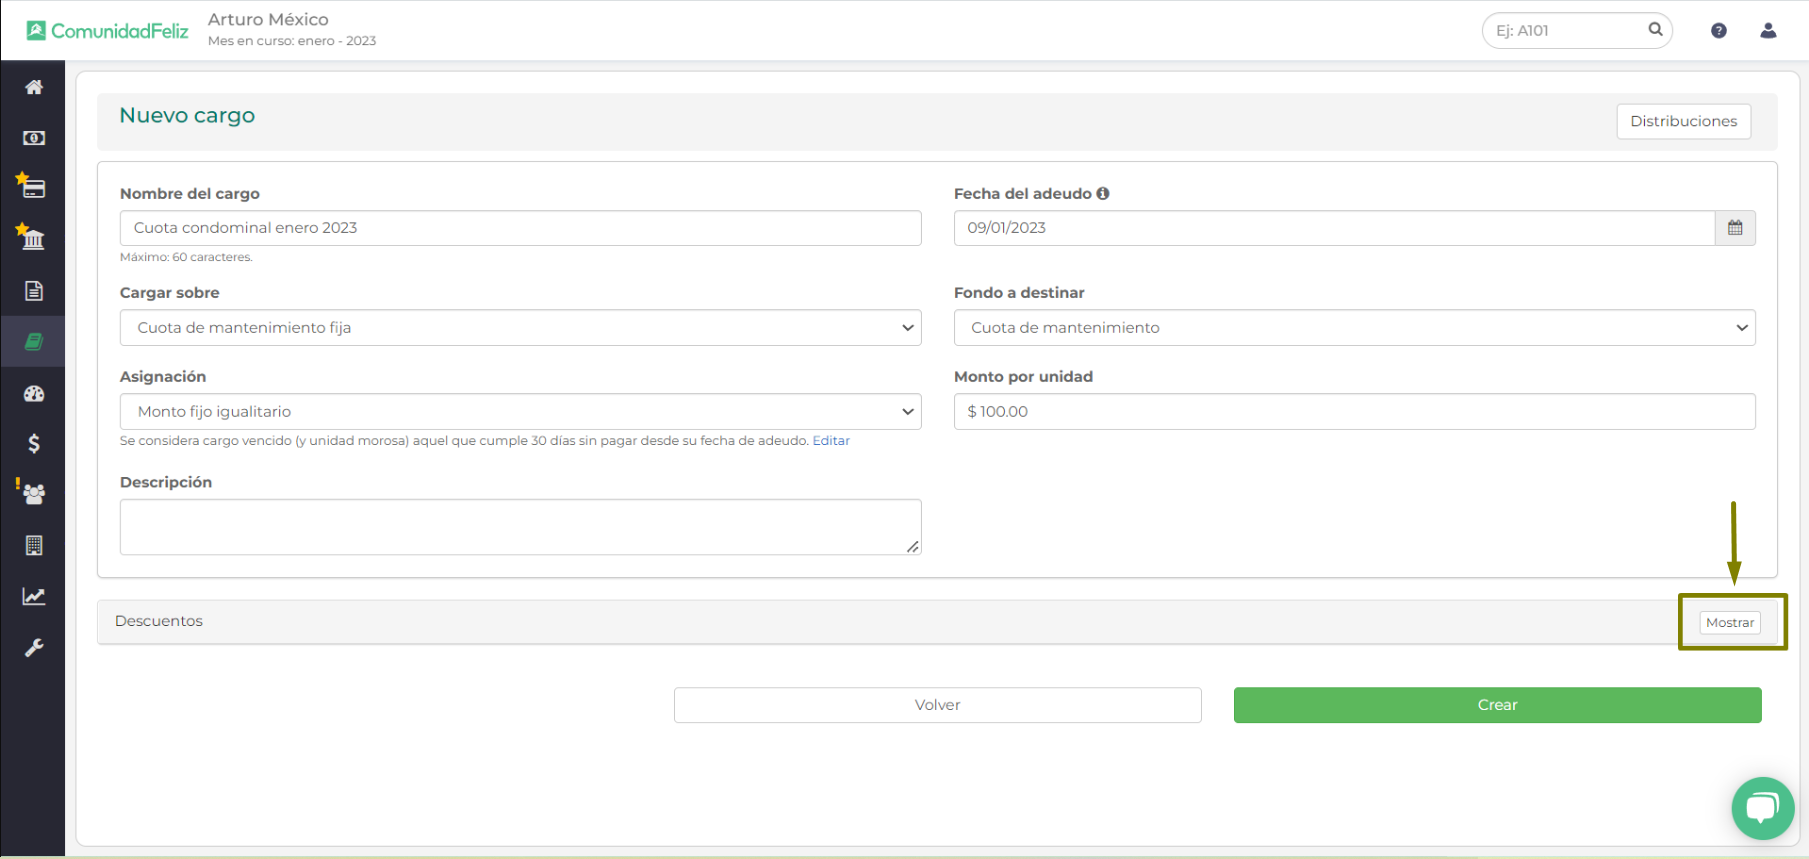The image size is (1809, 859).
Task: Click the home icon in sidebar
Action: [x=34, y=87]
